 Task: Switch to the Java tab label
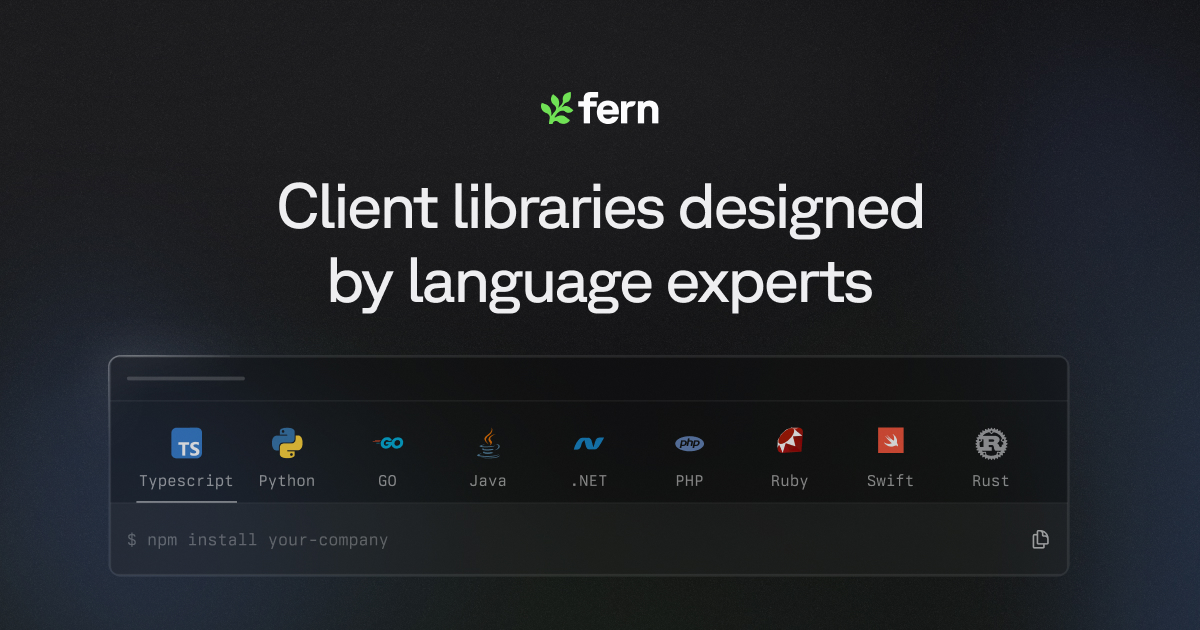[488, 481]
